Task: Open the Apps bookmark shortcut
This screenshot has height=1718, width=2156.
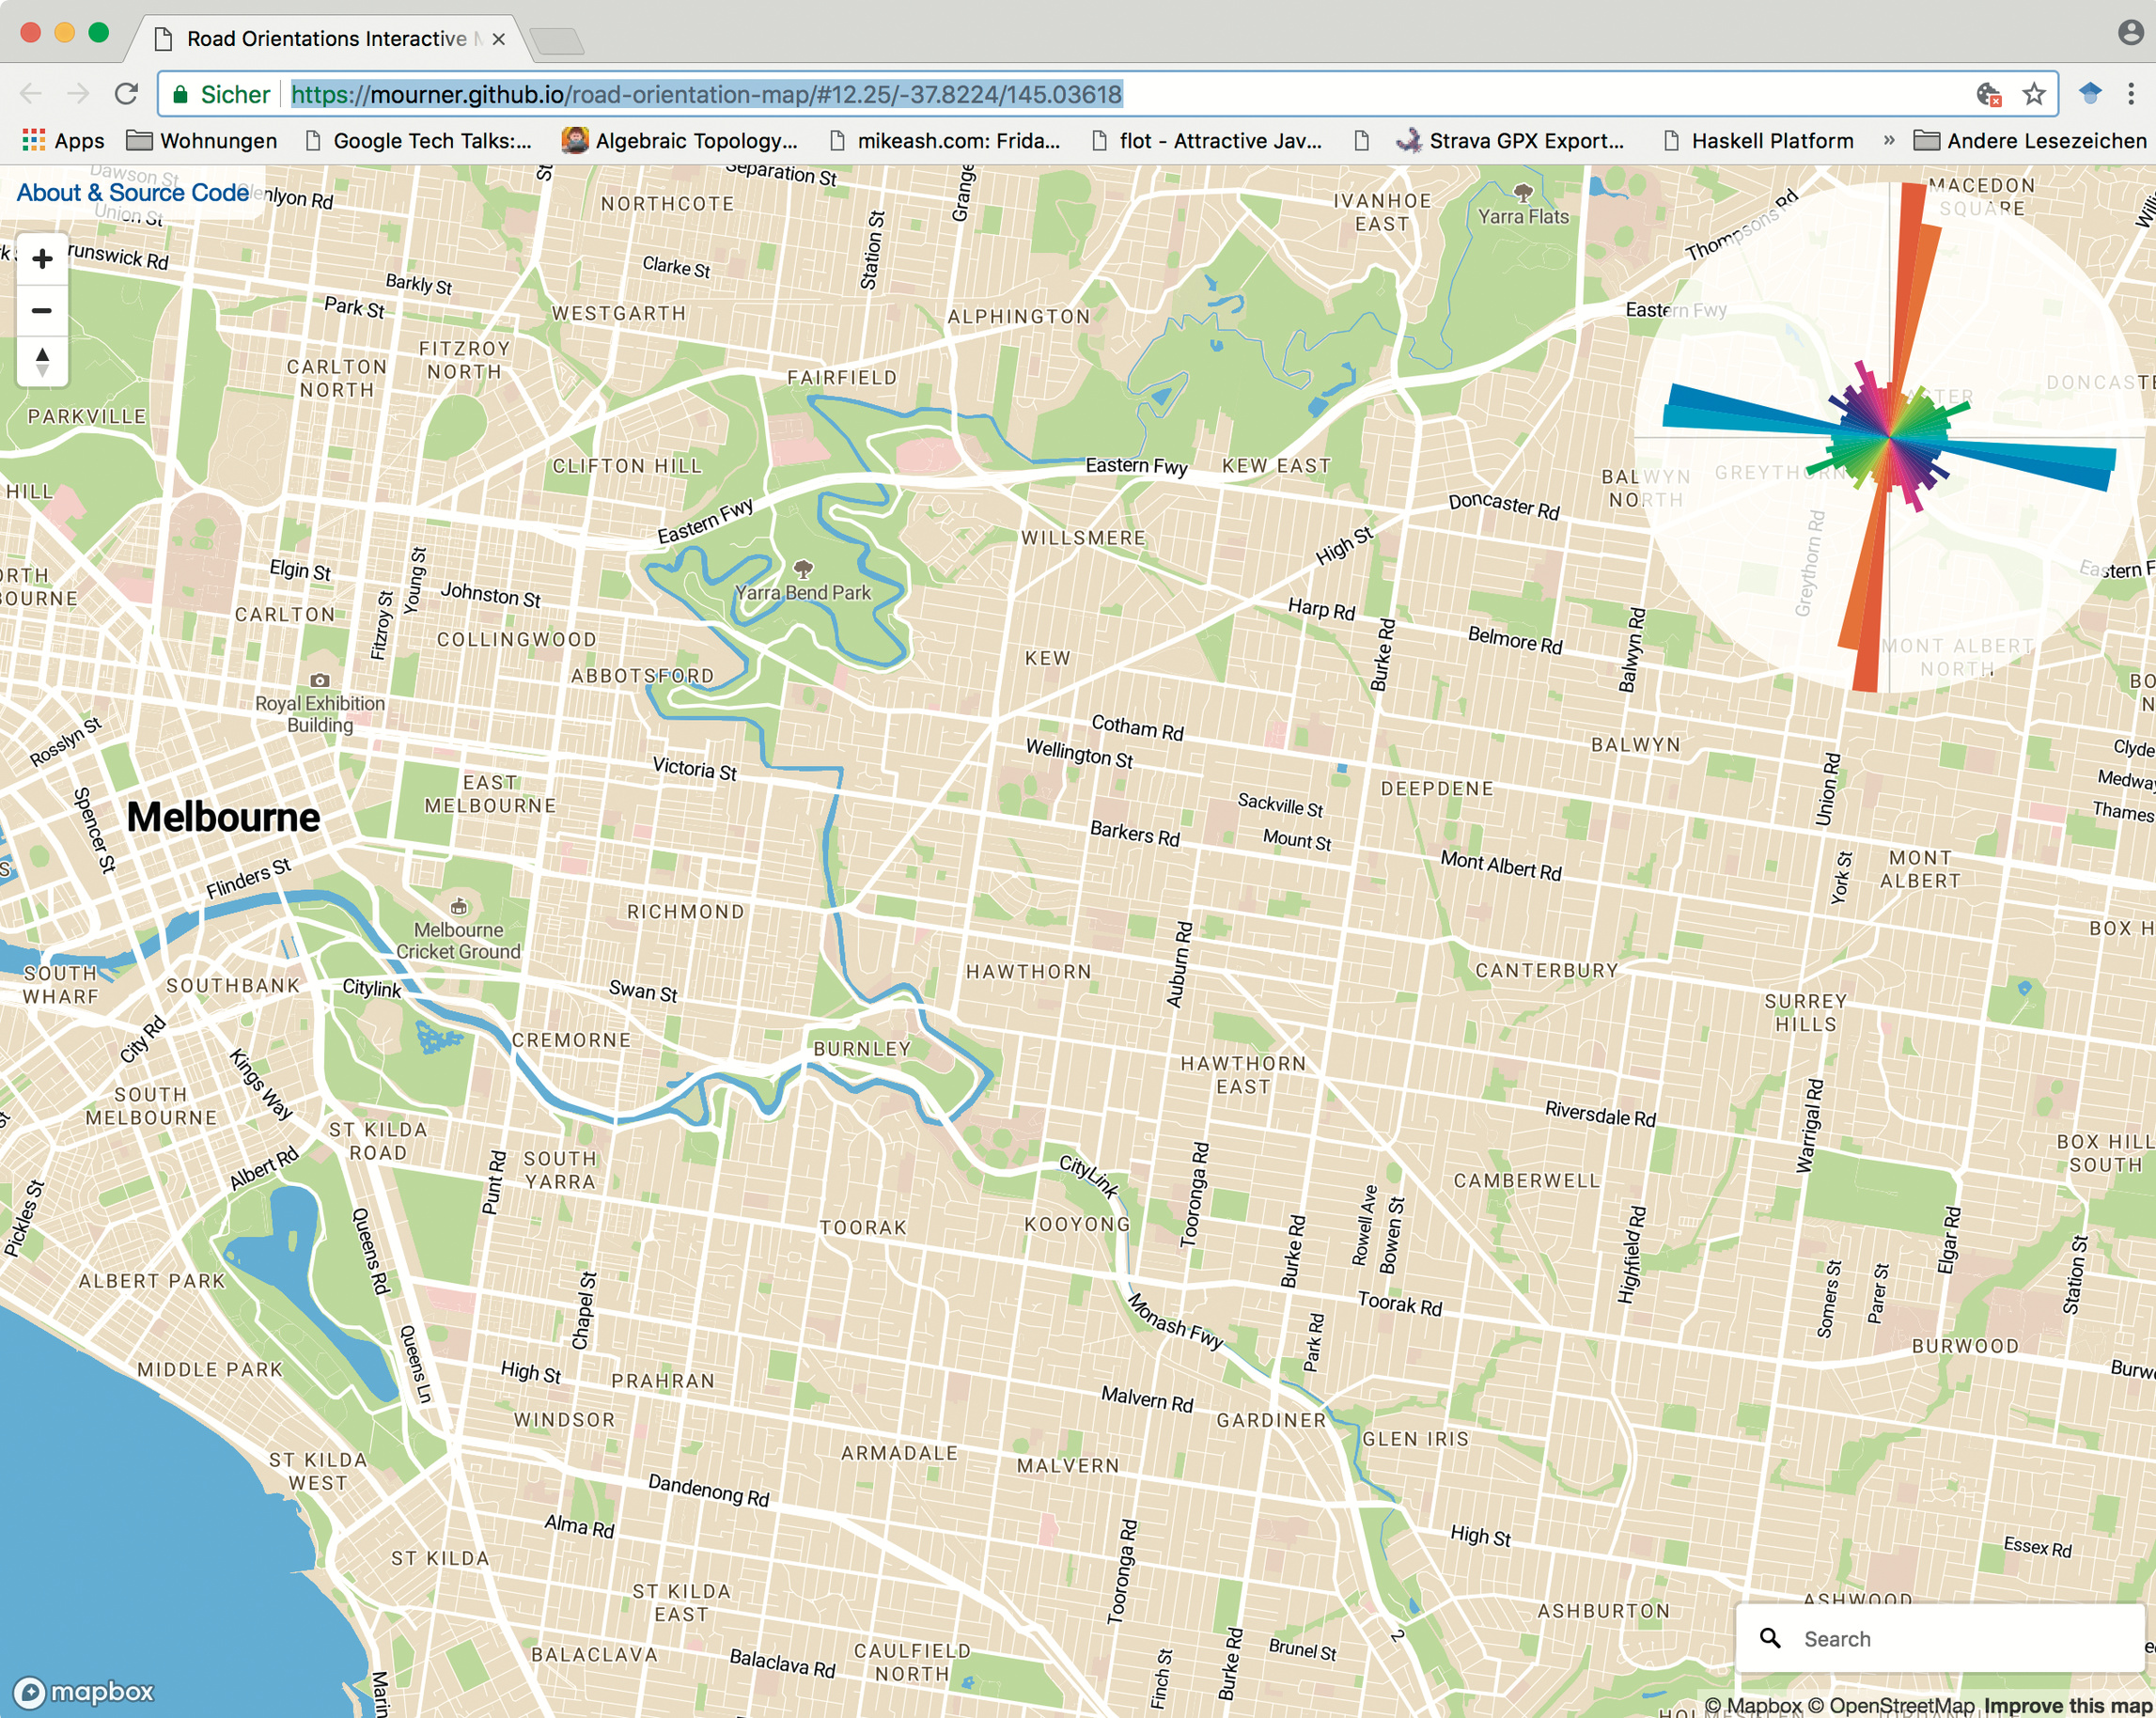Action: [x=64, y=140]
